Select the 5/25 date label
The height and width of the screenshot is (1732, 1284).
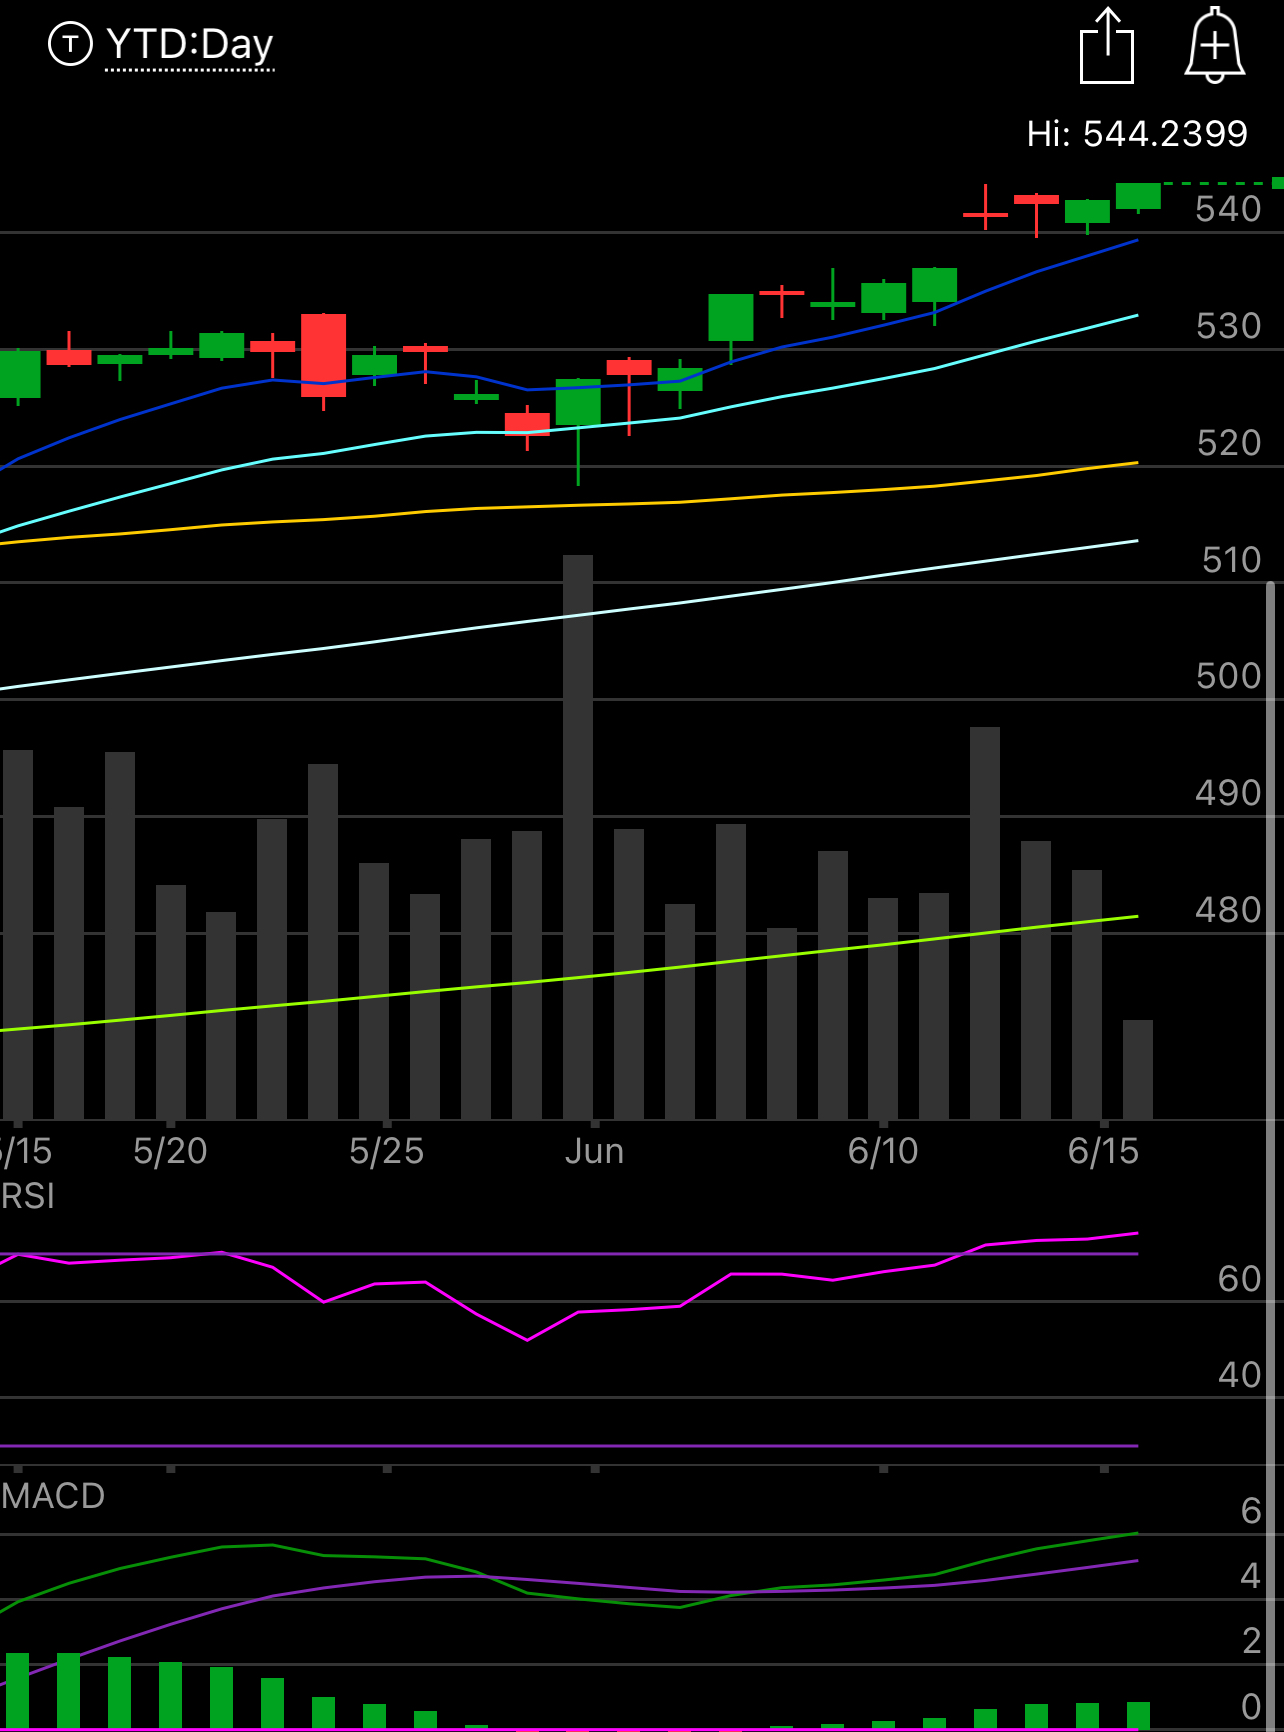click(386, 1151)
